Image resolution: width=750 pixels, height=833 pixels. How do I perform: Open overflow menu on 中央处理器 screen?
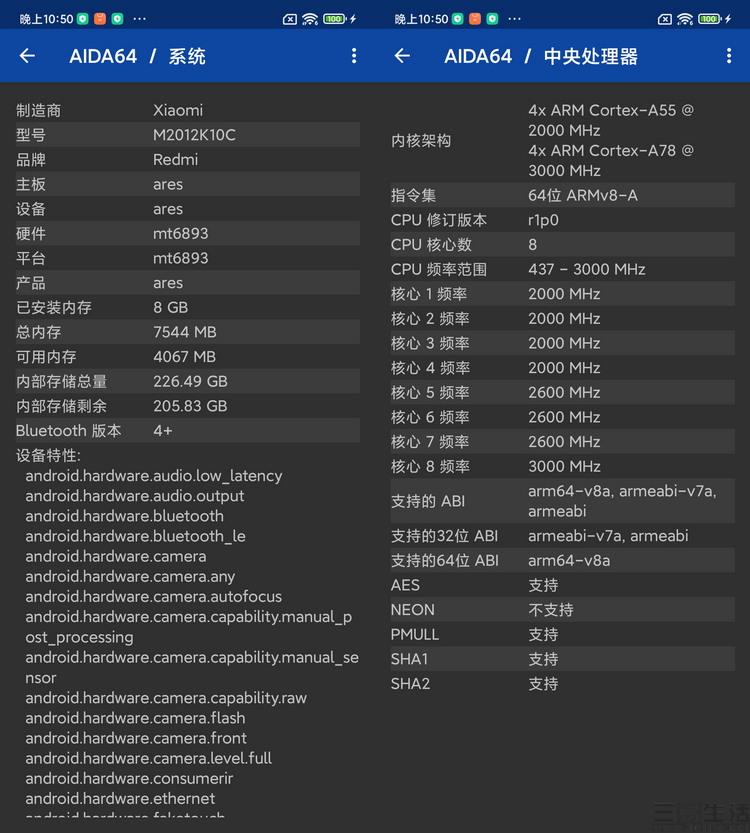[729, 56]
